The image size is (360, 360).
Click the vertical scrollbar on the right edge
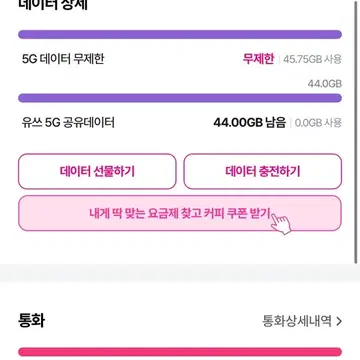point(355,133)
